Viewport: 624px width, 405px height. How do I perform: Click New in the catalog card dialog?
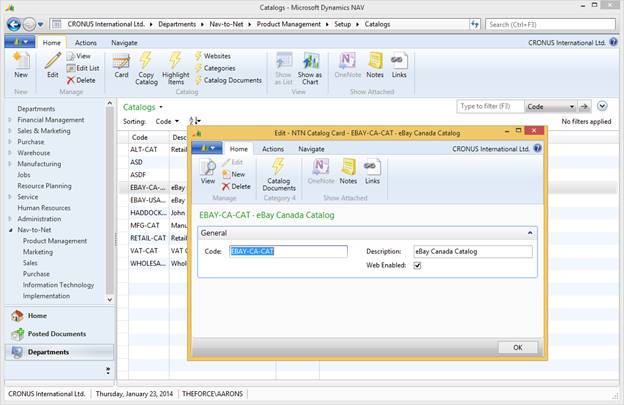(234, 174)
